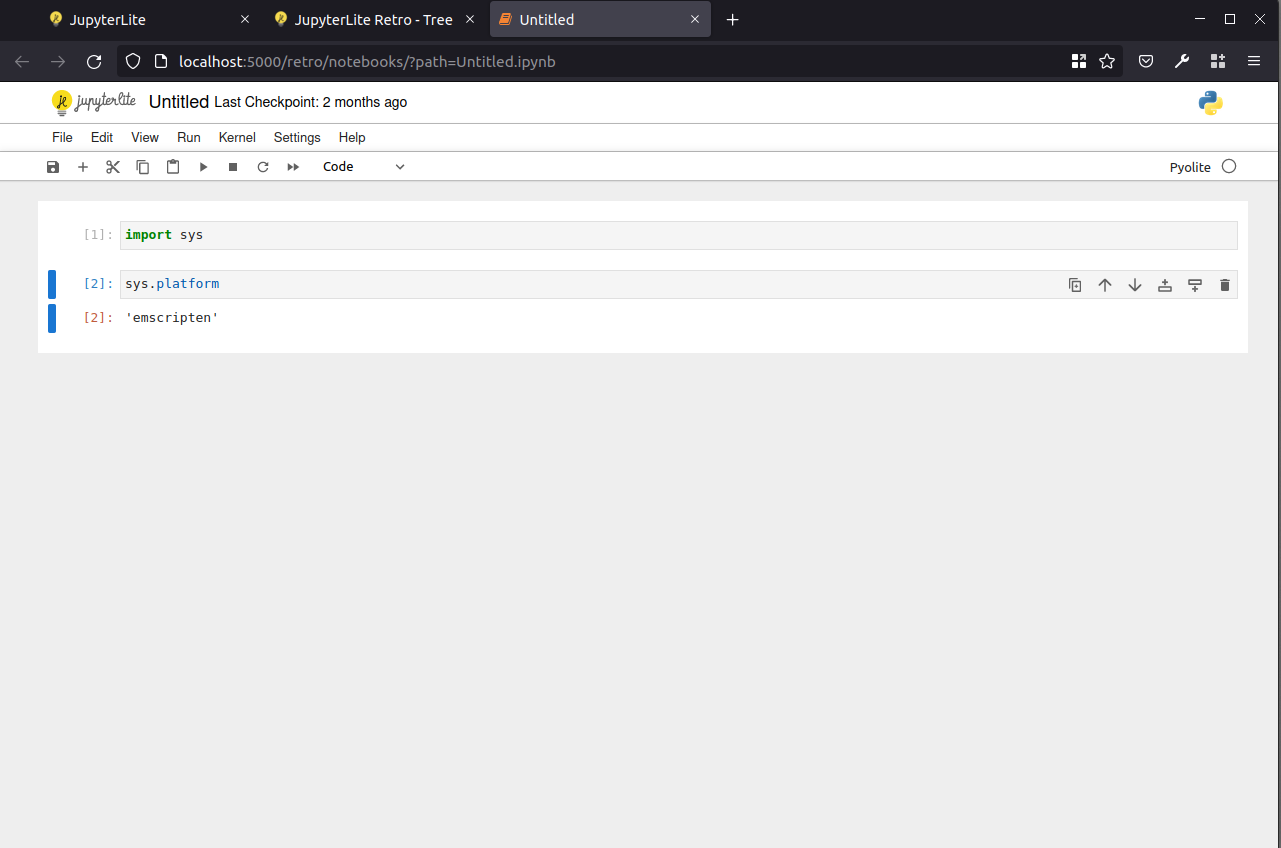Click the [1]: input prompt
1281x848 pixels.
click(x=98, y=235)
